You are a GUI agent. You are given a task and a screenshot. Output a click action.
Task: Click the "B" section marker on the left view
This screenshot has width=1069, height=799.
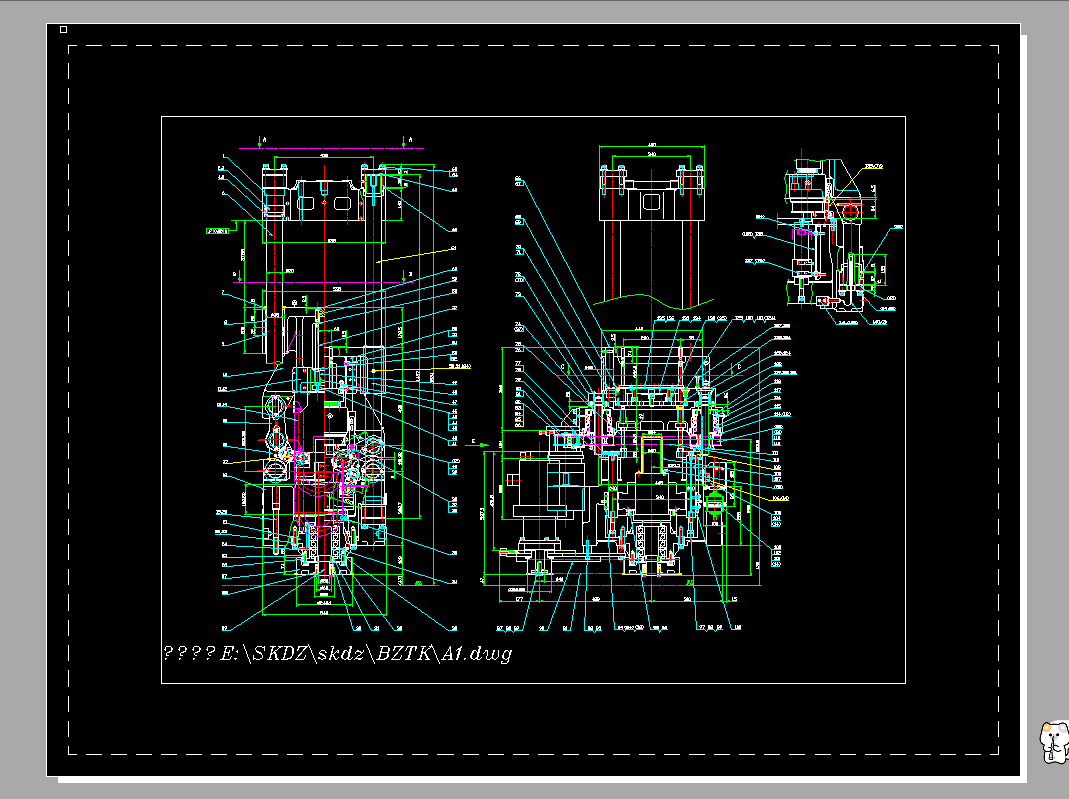[x=233, y=272]
